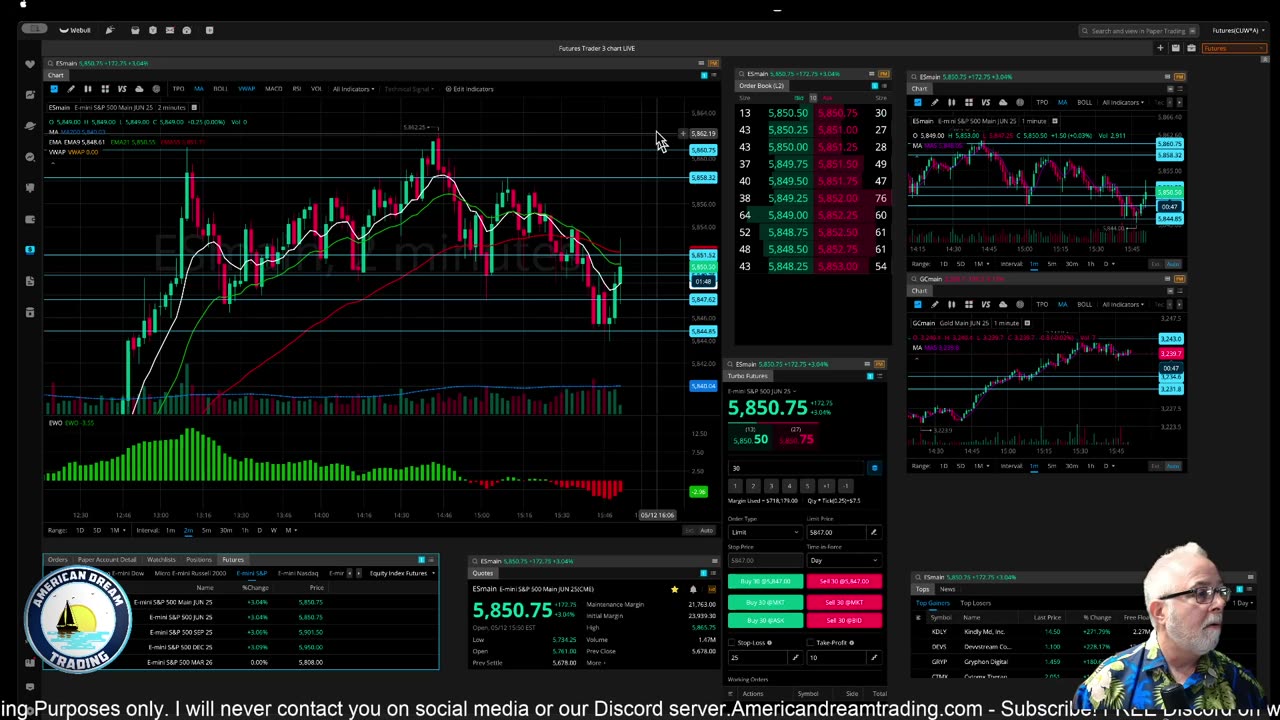Click the pencil icon beside Take-Profit value
The height and width of the screenshot is (720, 1280).
click(873, 657)
